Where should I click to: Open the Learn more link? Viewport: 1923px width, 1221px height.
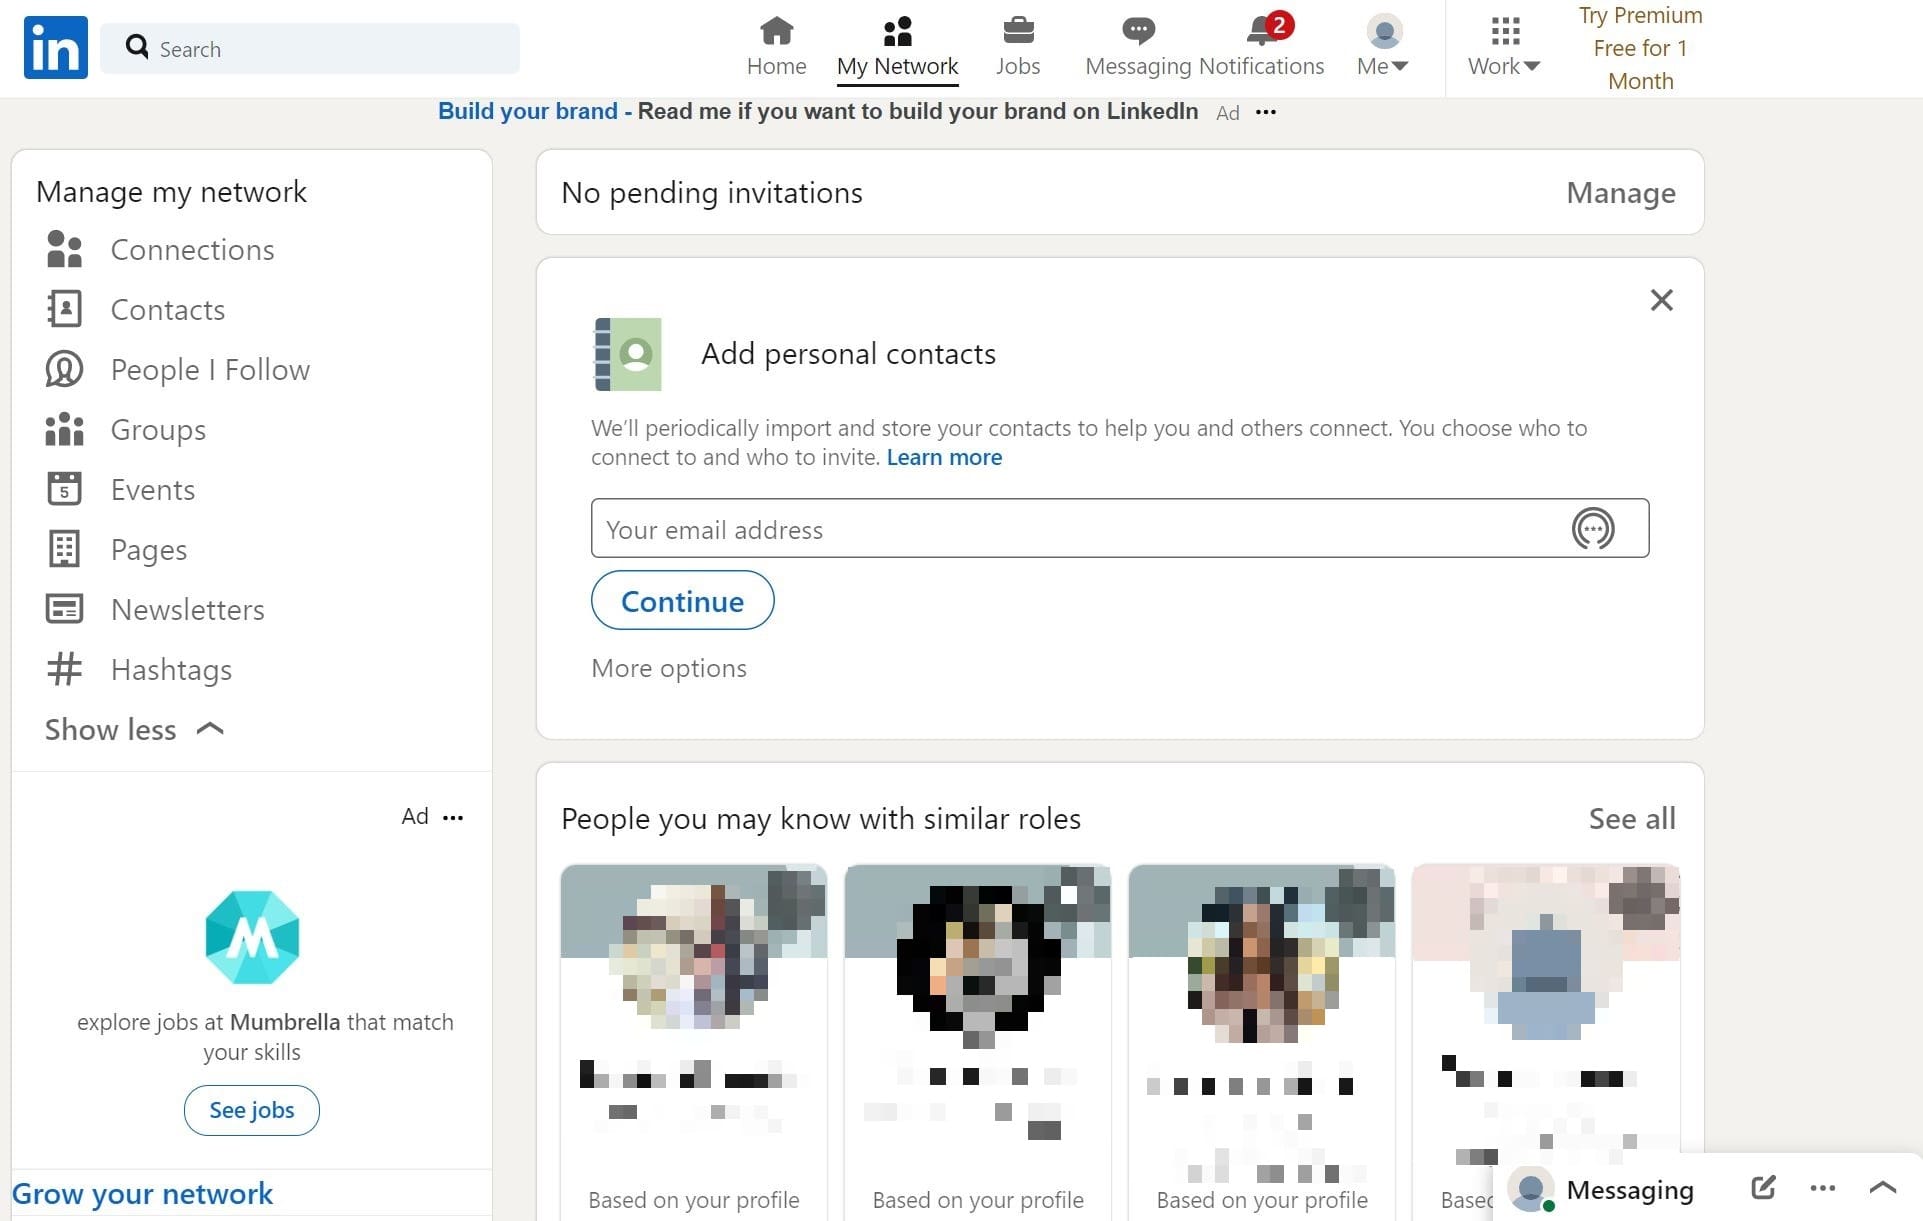[943, 457]
